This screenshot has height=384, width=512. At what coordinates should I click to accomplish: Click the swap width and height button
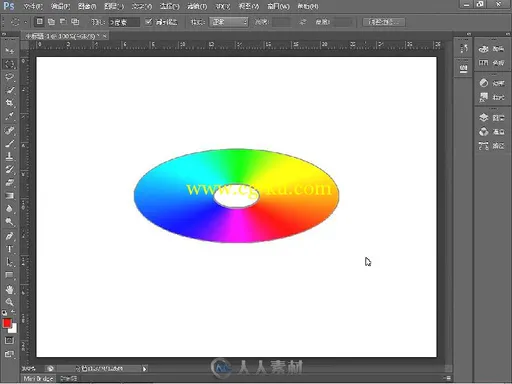click(x=302, y=22)
